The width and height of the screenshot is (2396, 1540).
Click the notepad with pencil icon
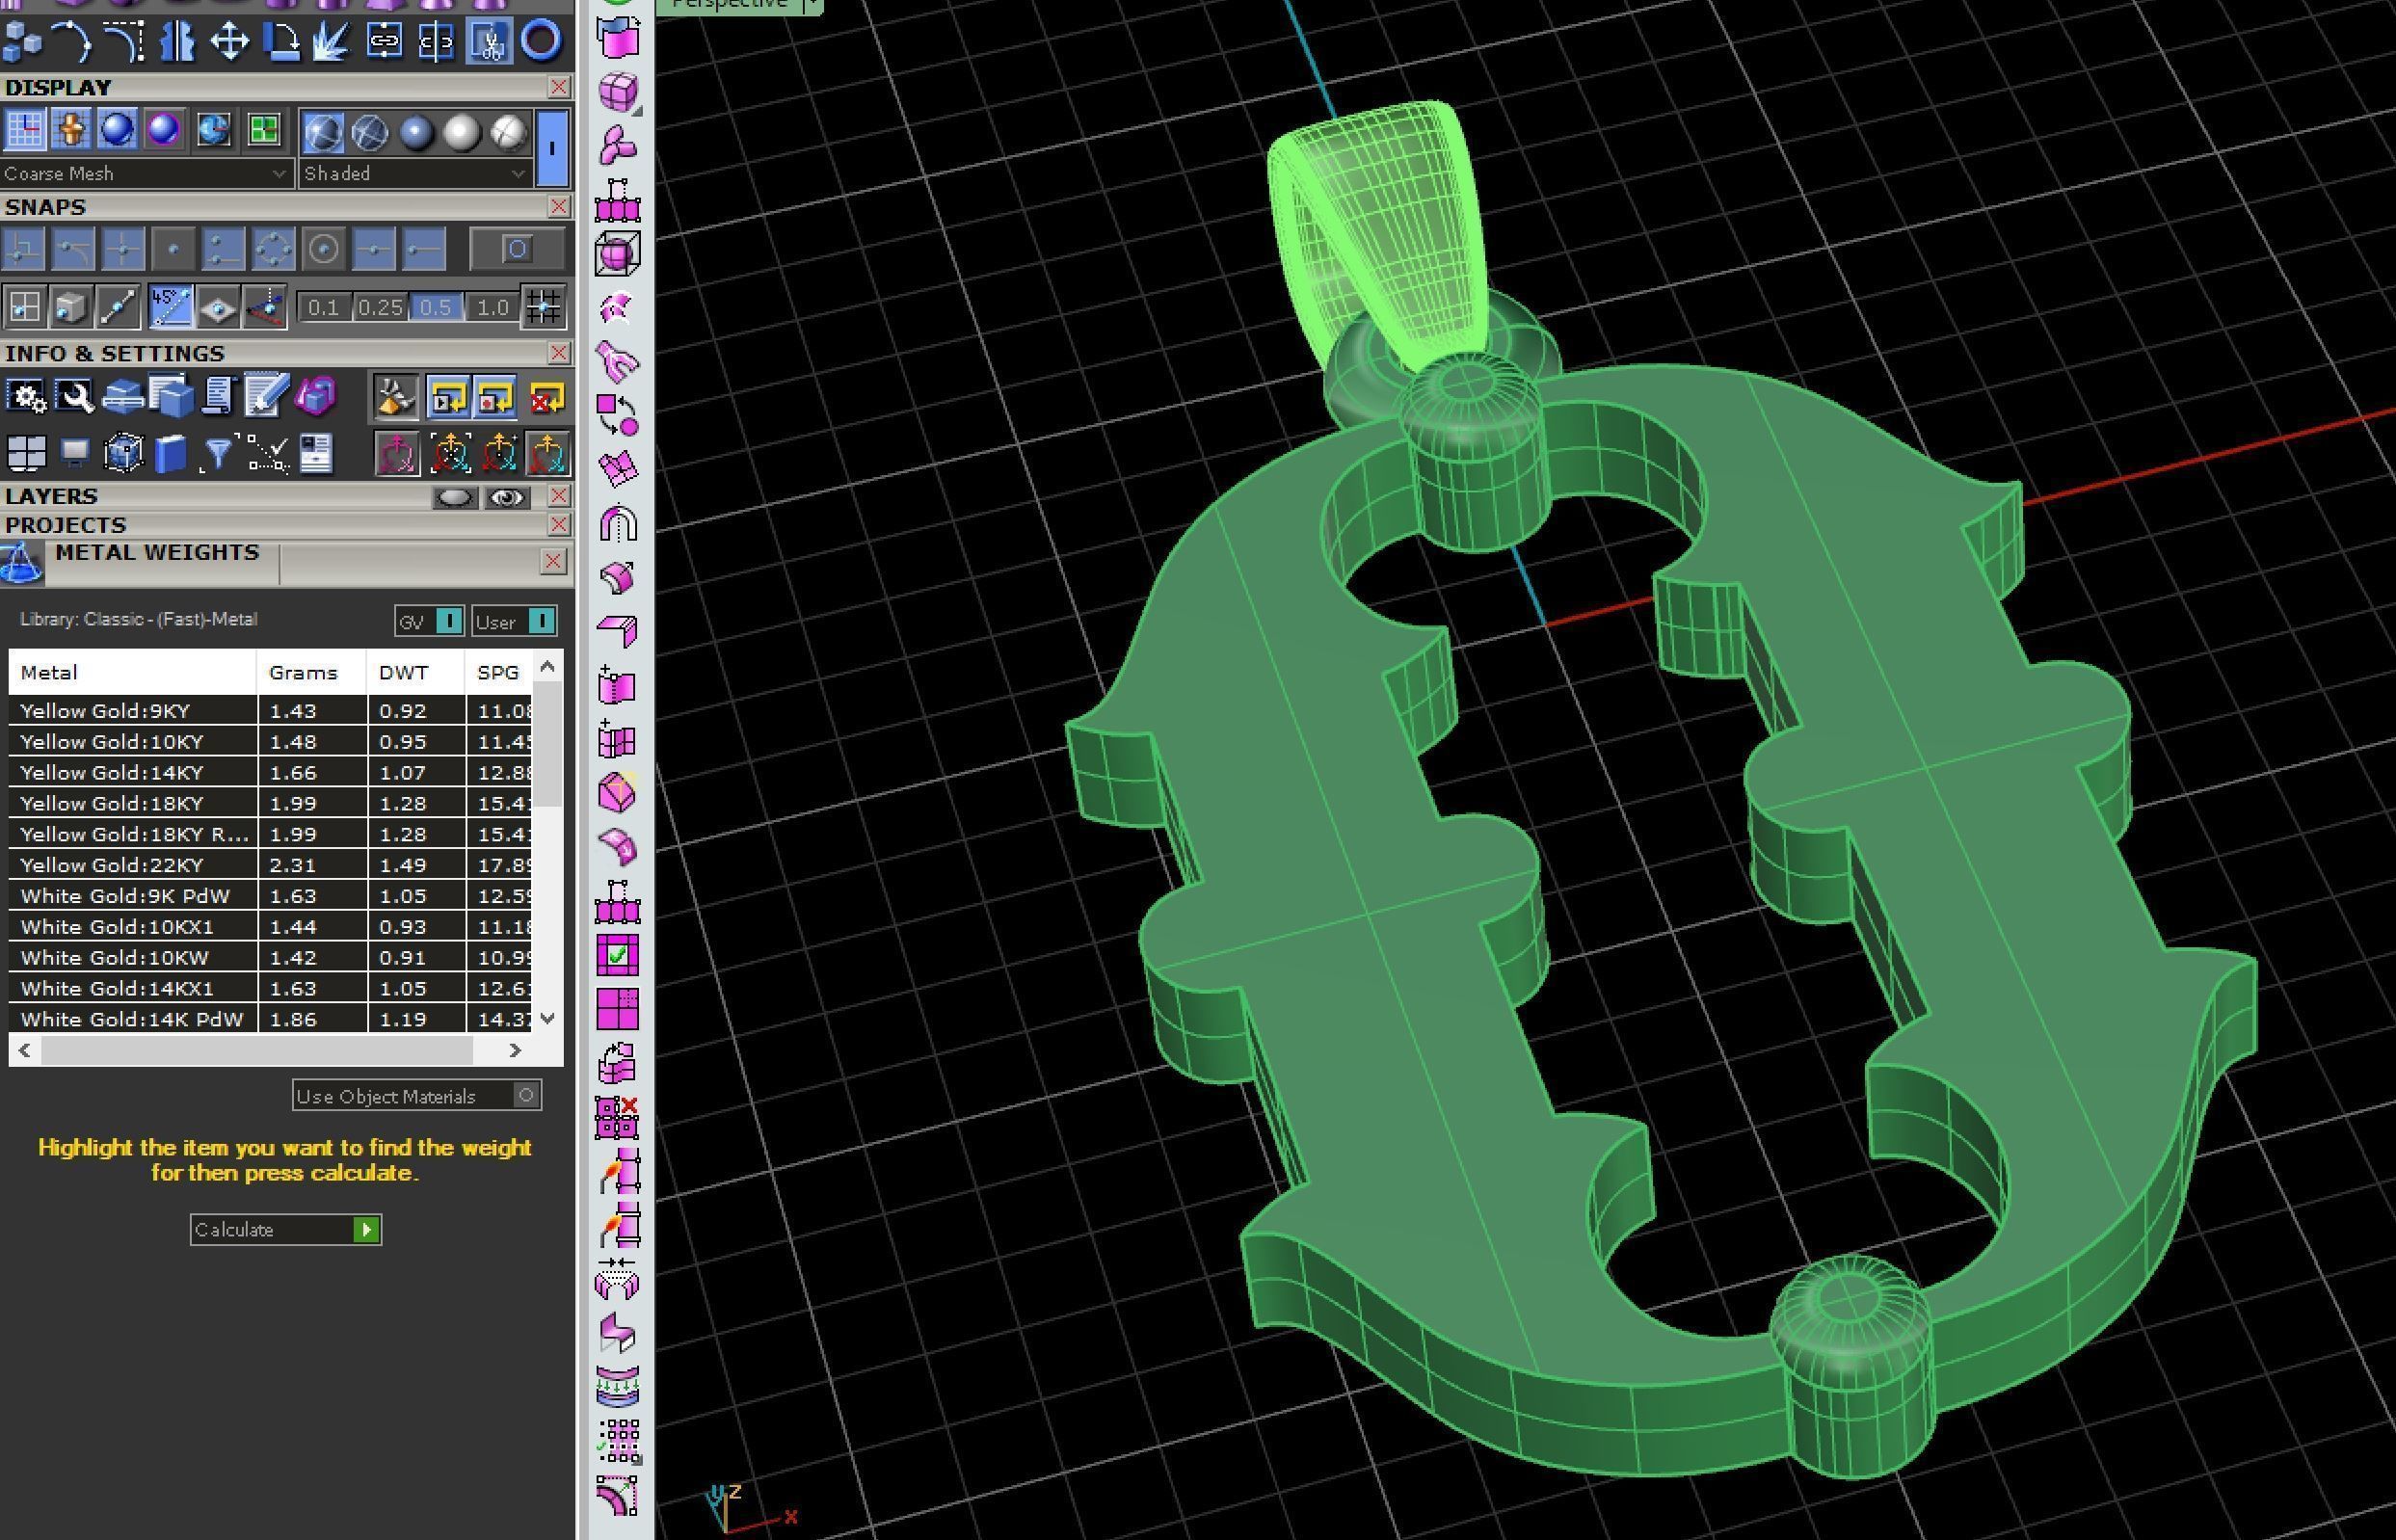click(x=266, y=397)
